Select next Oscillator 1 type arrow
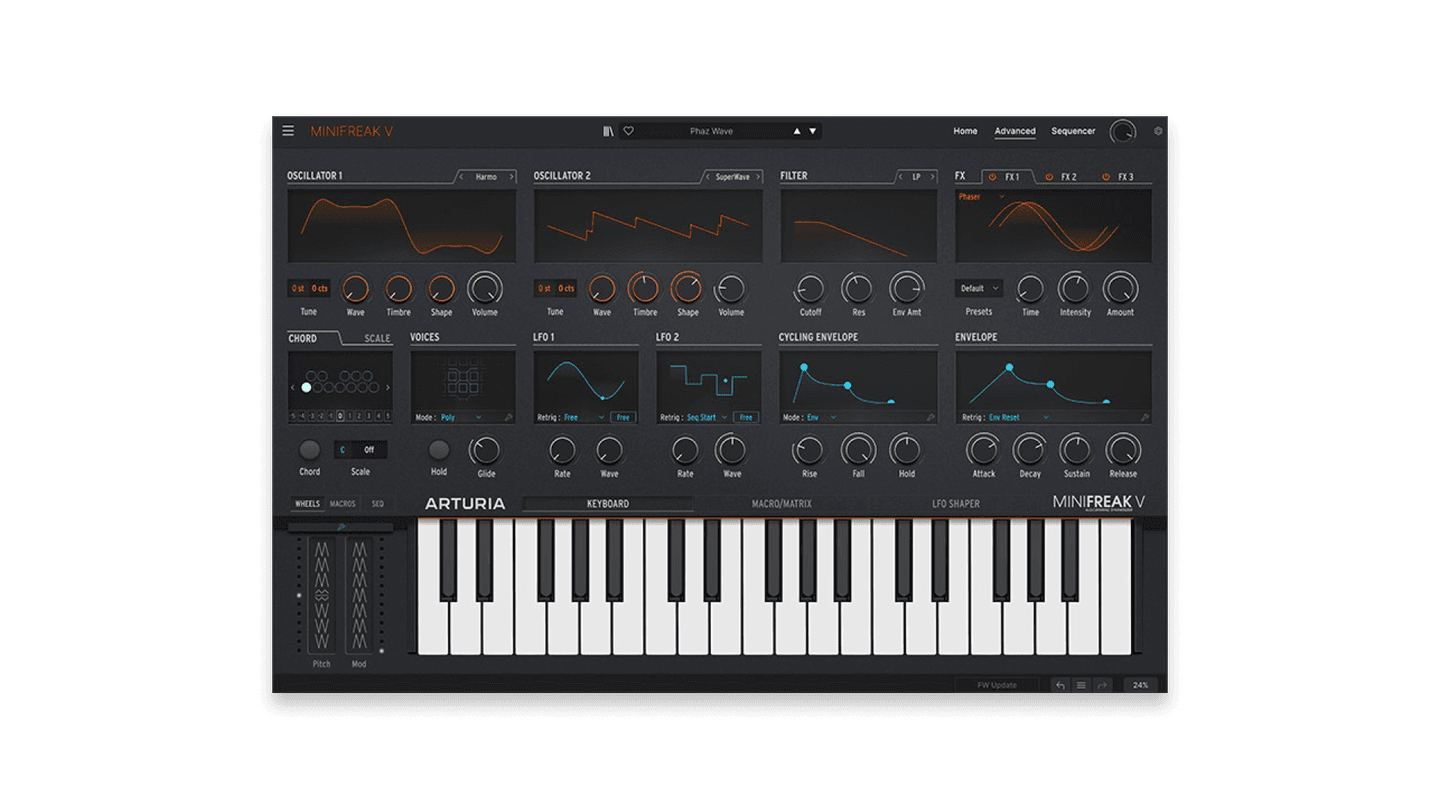This screenshot has width=1440, height=810. (511, 177)
